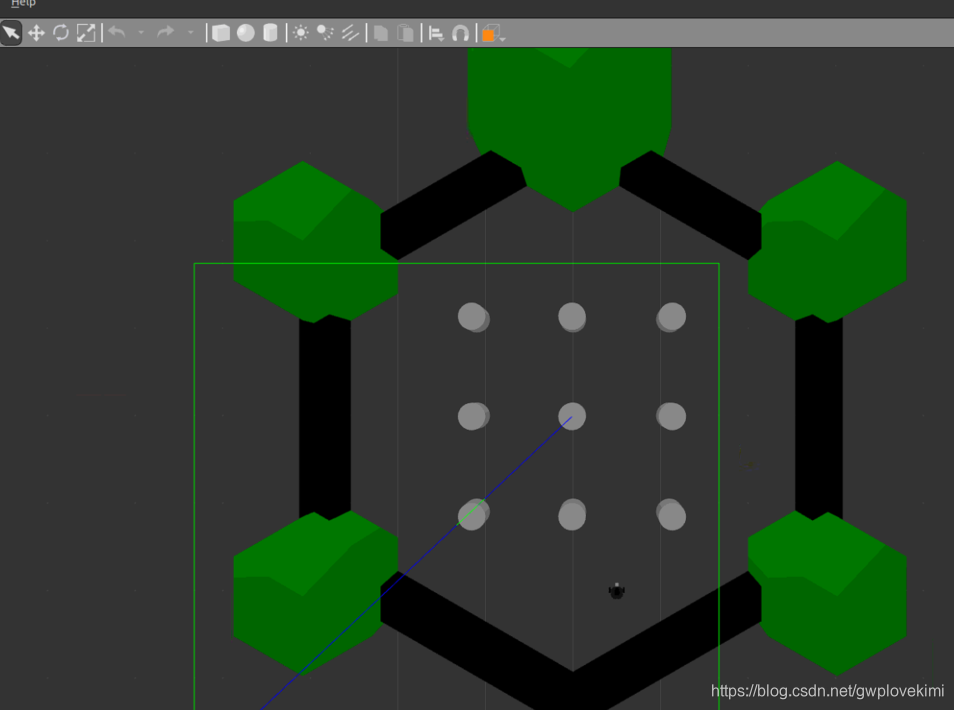The image size is (954, 710).
Task: Open the redo history dropdown arrow
Action: [190, 33]
